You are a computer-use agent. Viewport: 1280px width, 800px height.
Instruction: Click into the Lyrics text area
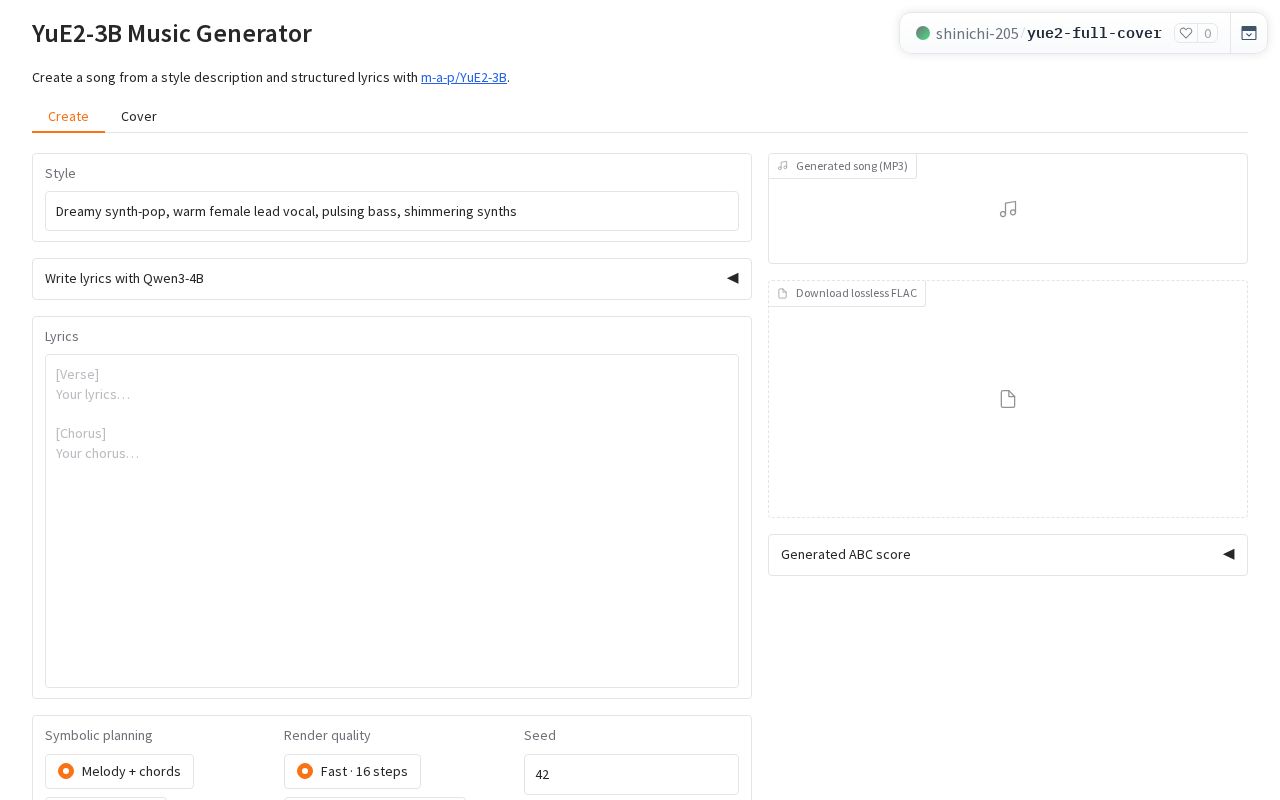pyautogui.click(x=392, y=521)
